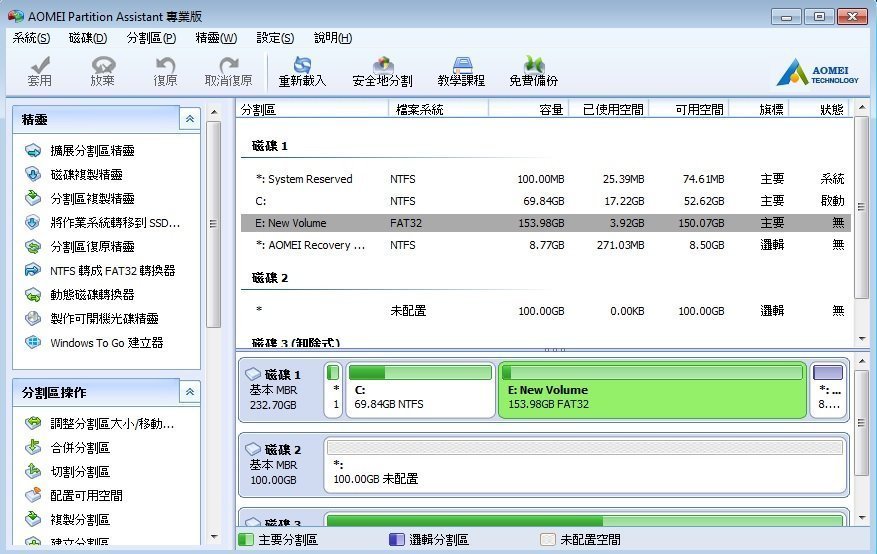The image size is (877, 554).
Task: Sort by the 分割區 column header
Action: (x=312, y=110)
